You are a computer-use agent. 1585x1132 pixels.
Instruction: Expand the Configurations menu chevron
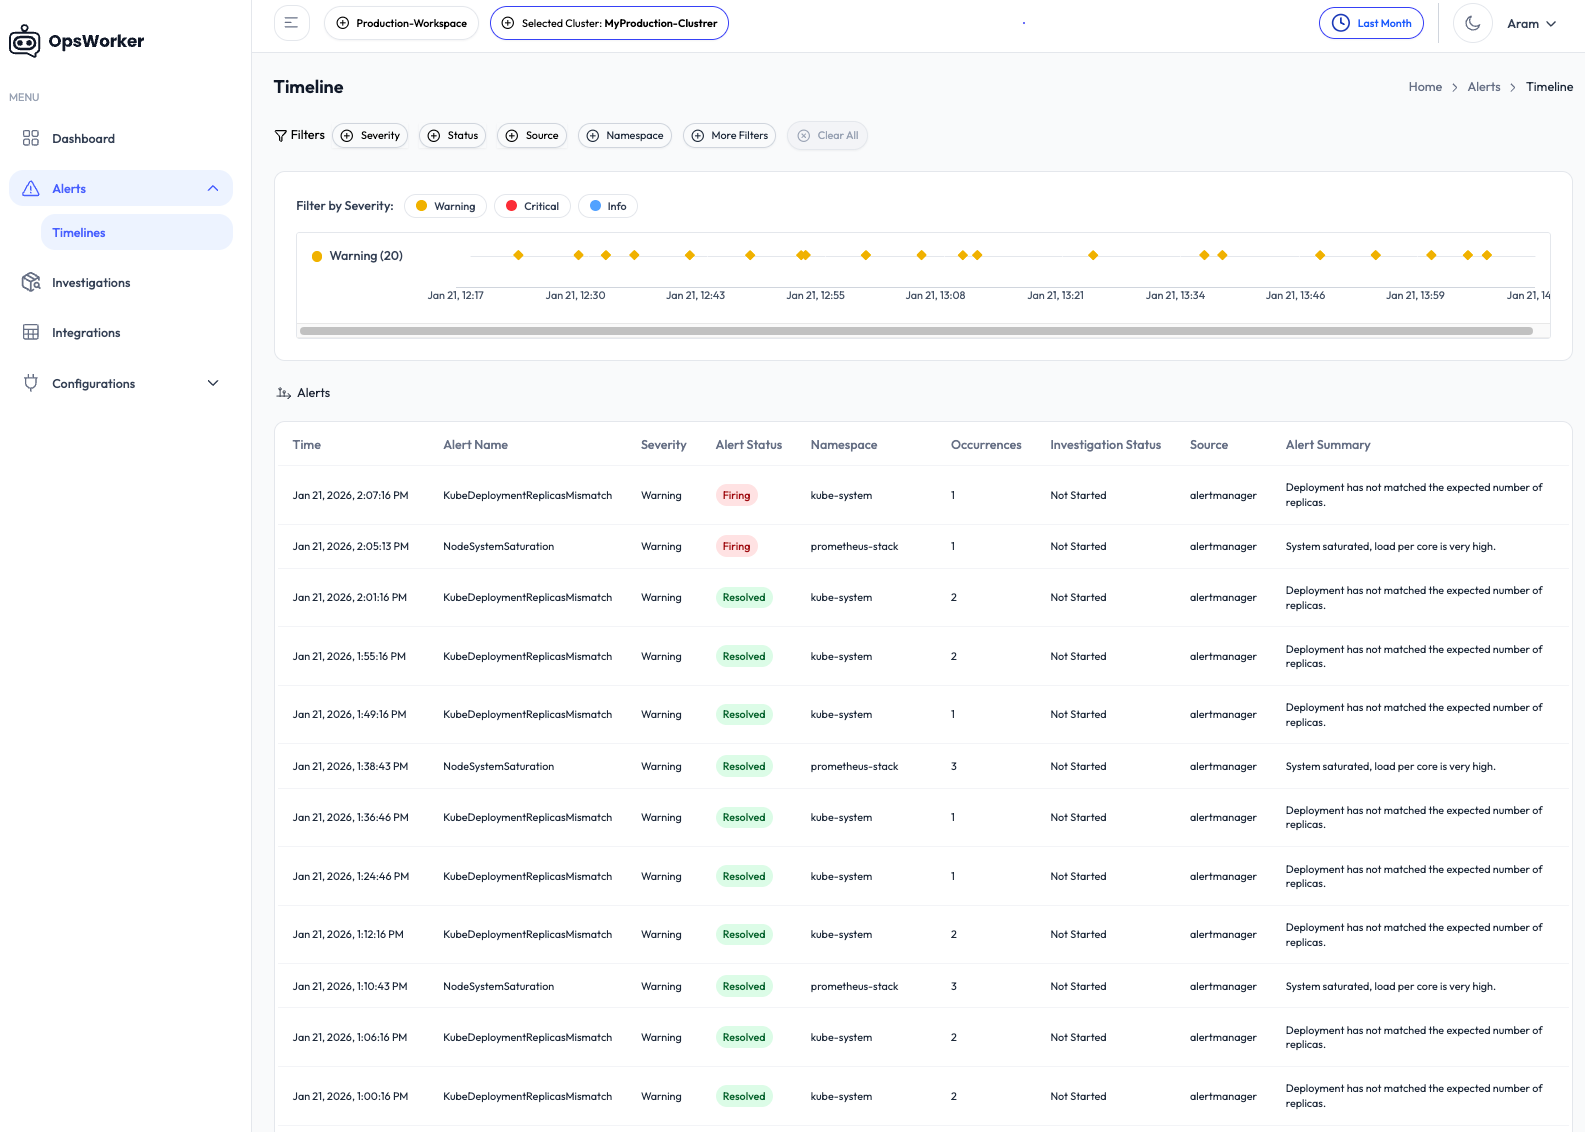pos(213,383)
